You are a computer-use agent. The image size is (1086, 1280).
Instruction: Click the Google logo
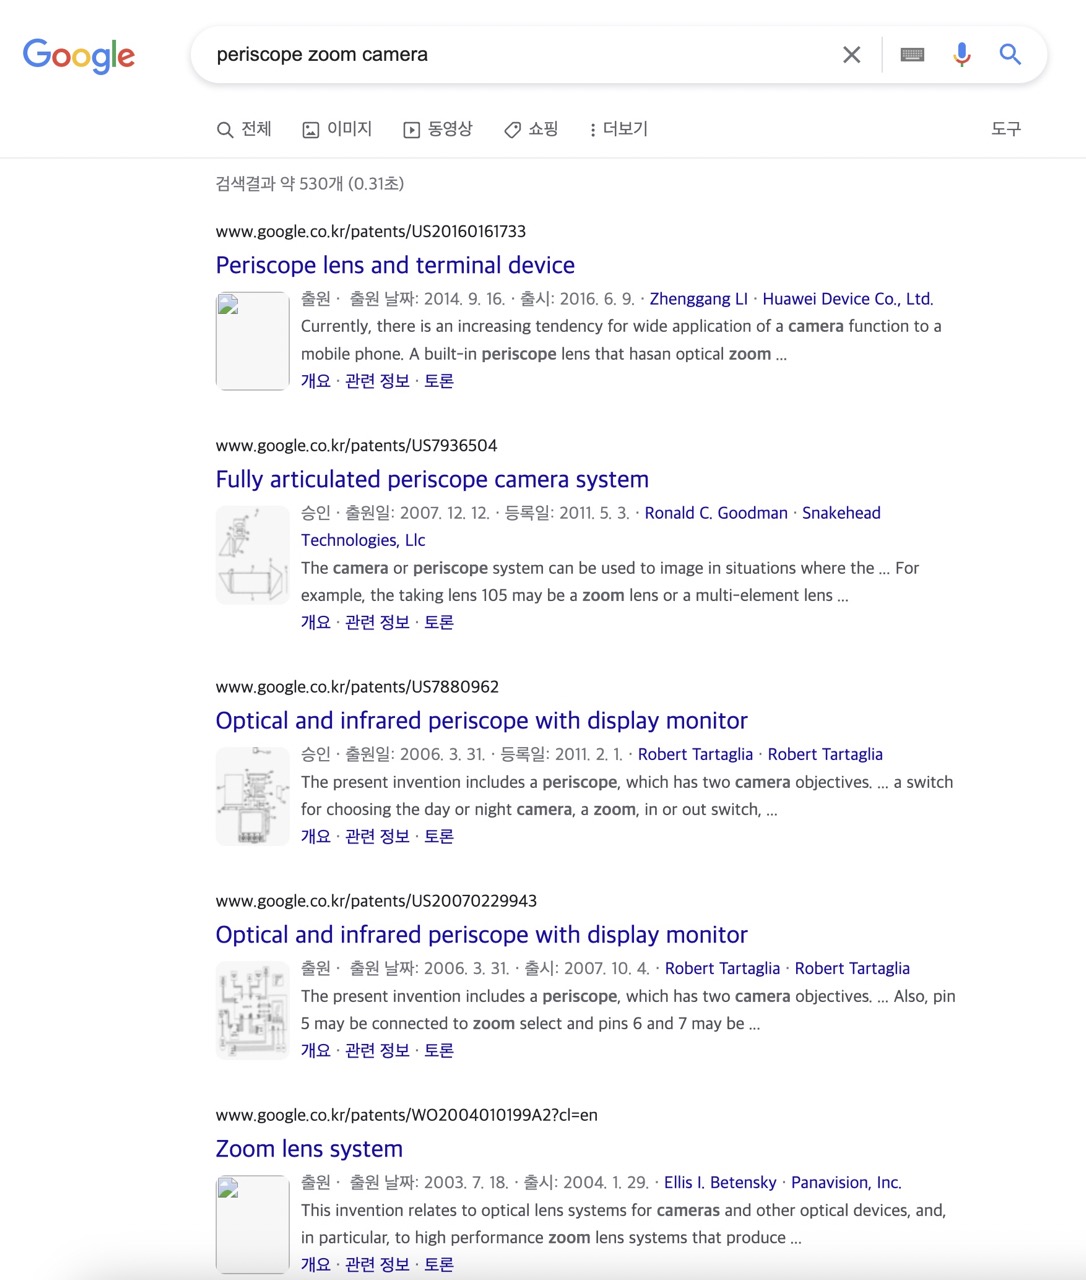pos(79,56)
